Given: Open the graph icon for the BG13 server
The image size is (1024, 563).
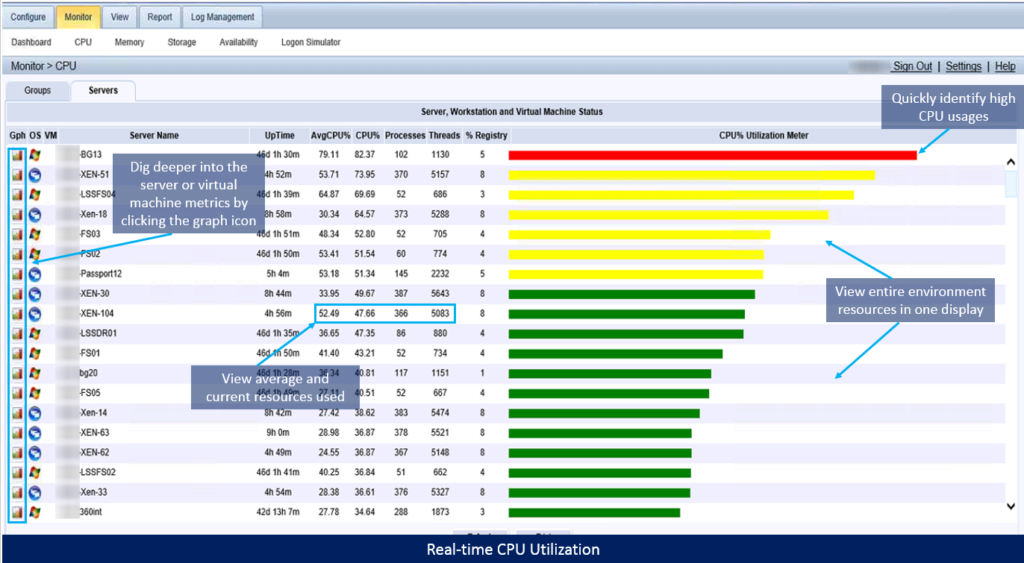Looking at the screenshot, I should [17, 155].
